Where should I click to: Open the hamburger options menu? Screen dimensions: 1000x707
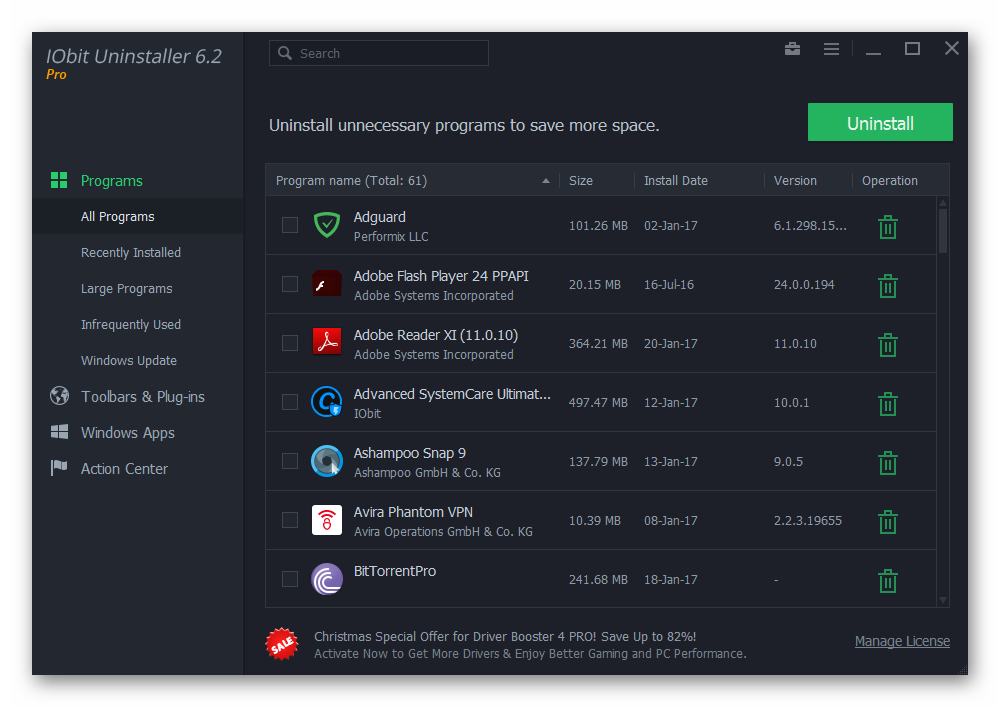click(x=831, y=49)
